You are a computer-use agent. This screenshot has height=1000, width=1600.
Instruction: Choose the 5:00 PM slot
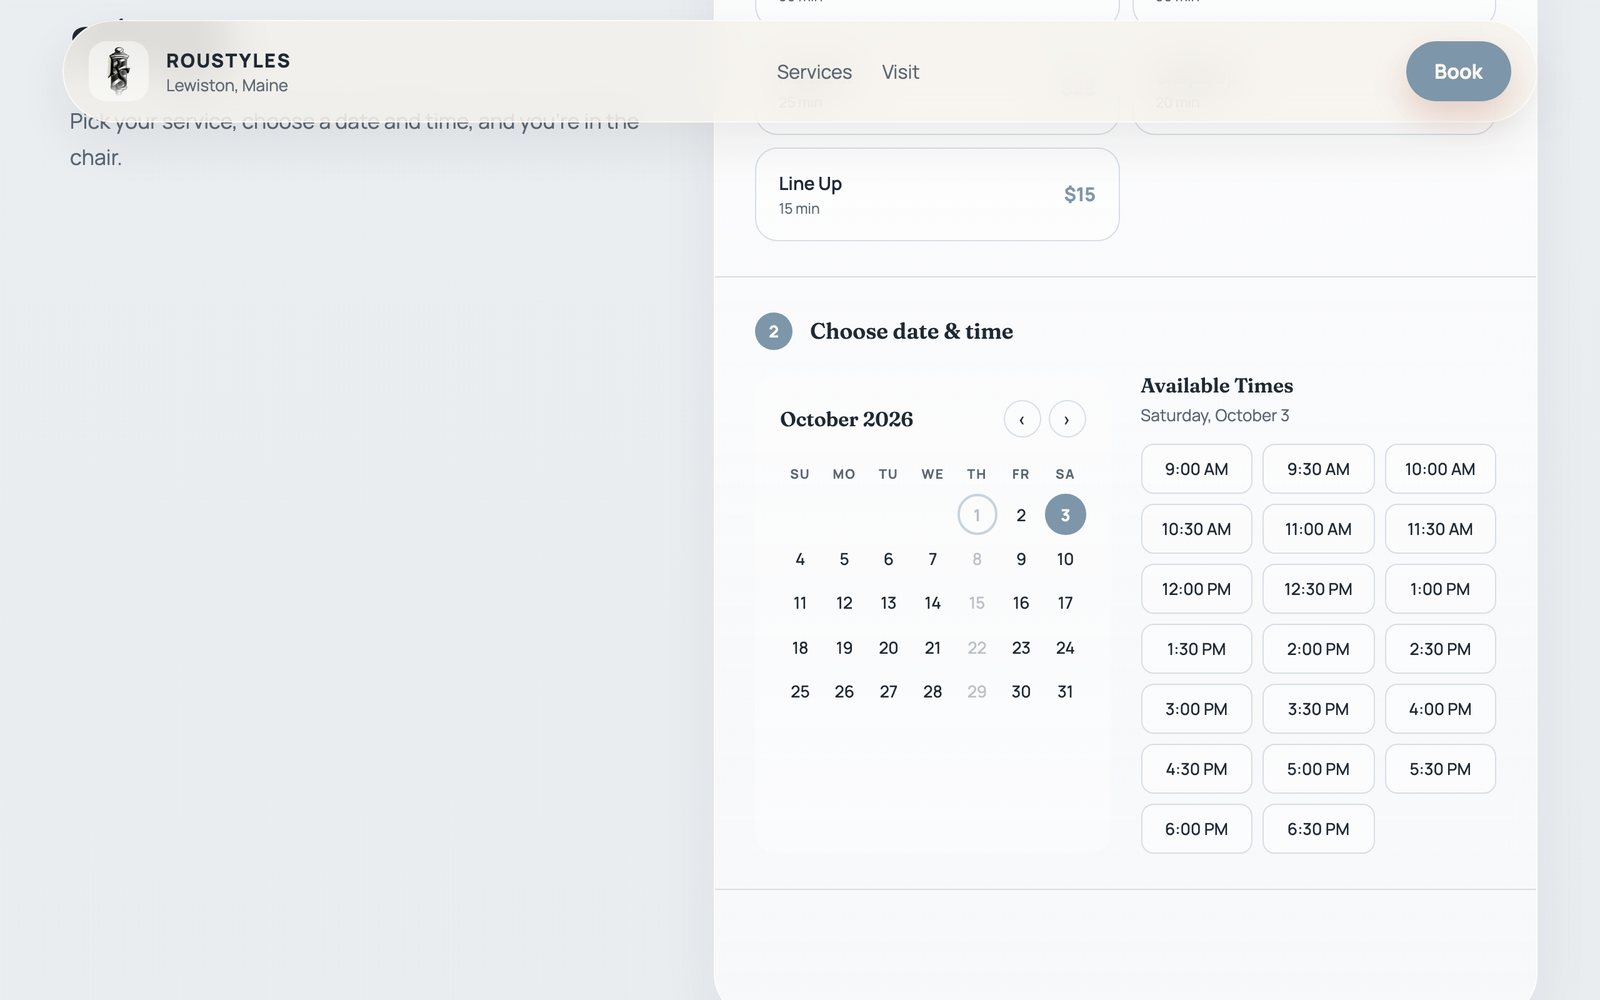tap(1318, 769)
